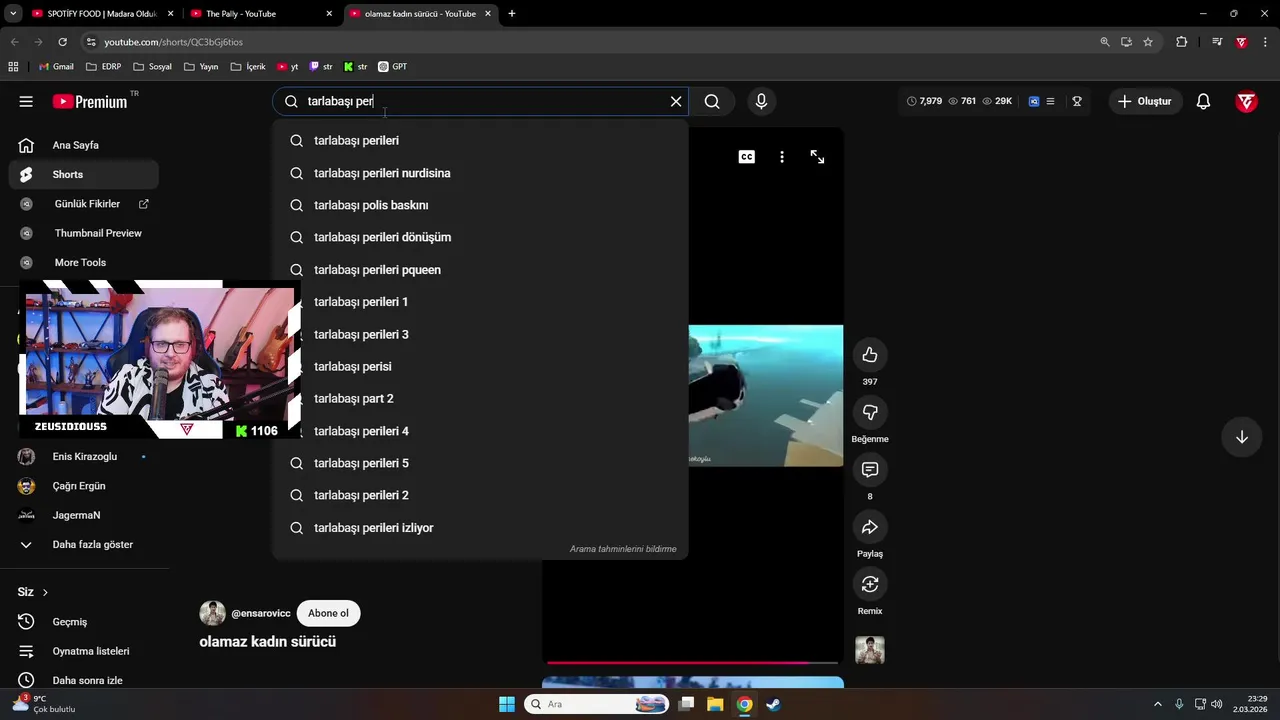Select suggestion 'tarlabaşı perileri dönüşüm'
Image resolution: width=1280 pixels, height=720 pixels.
(480, 237)
